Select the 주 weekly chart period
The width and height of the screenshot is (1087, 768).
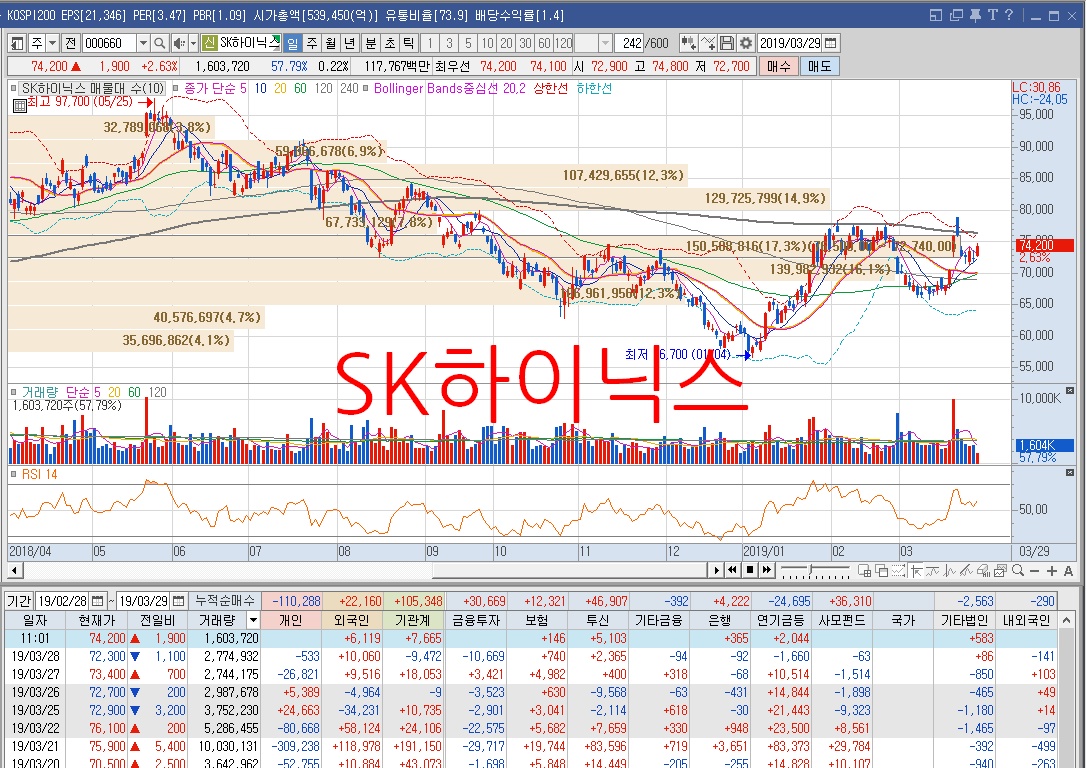pos(312,43)
